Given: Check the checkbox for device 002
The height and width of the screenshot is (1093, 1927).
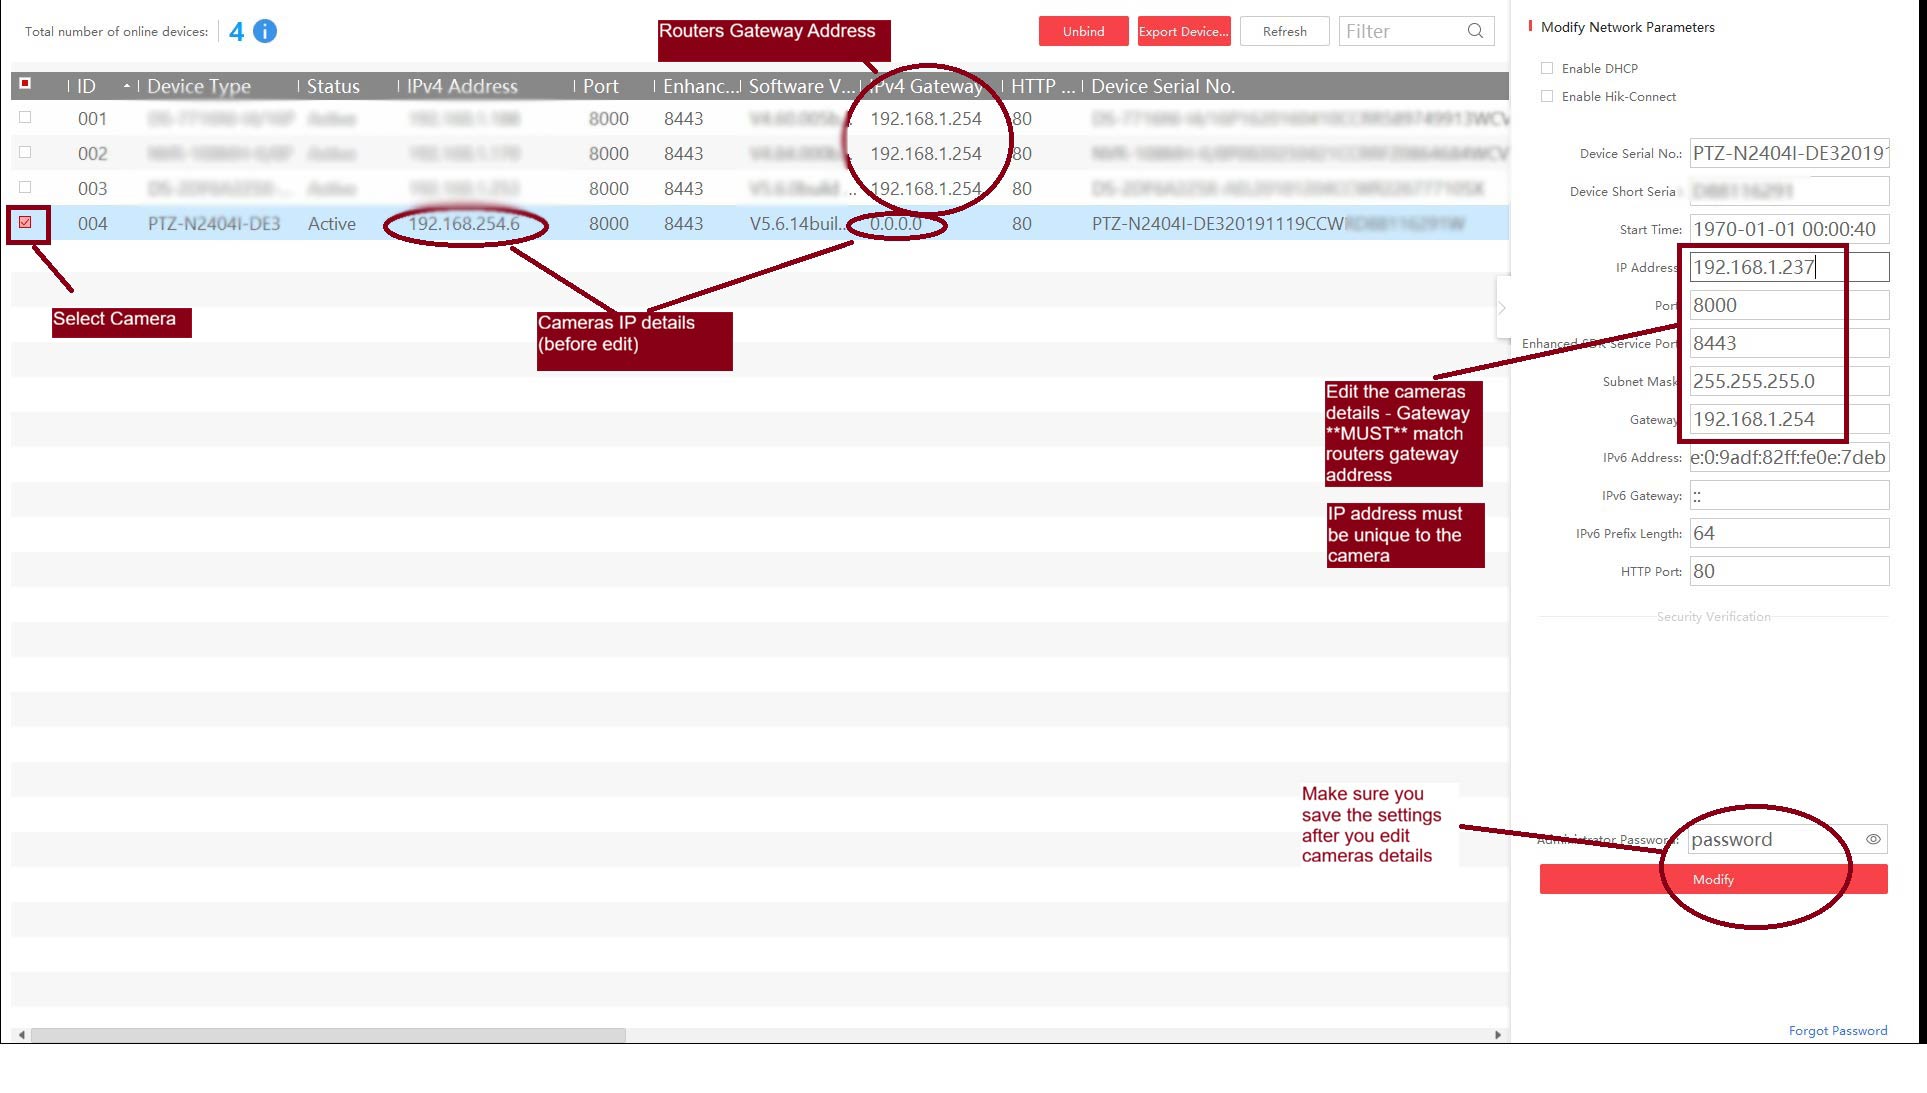Looking at the screenshot, I should coord(26,153).
